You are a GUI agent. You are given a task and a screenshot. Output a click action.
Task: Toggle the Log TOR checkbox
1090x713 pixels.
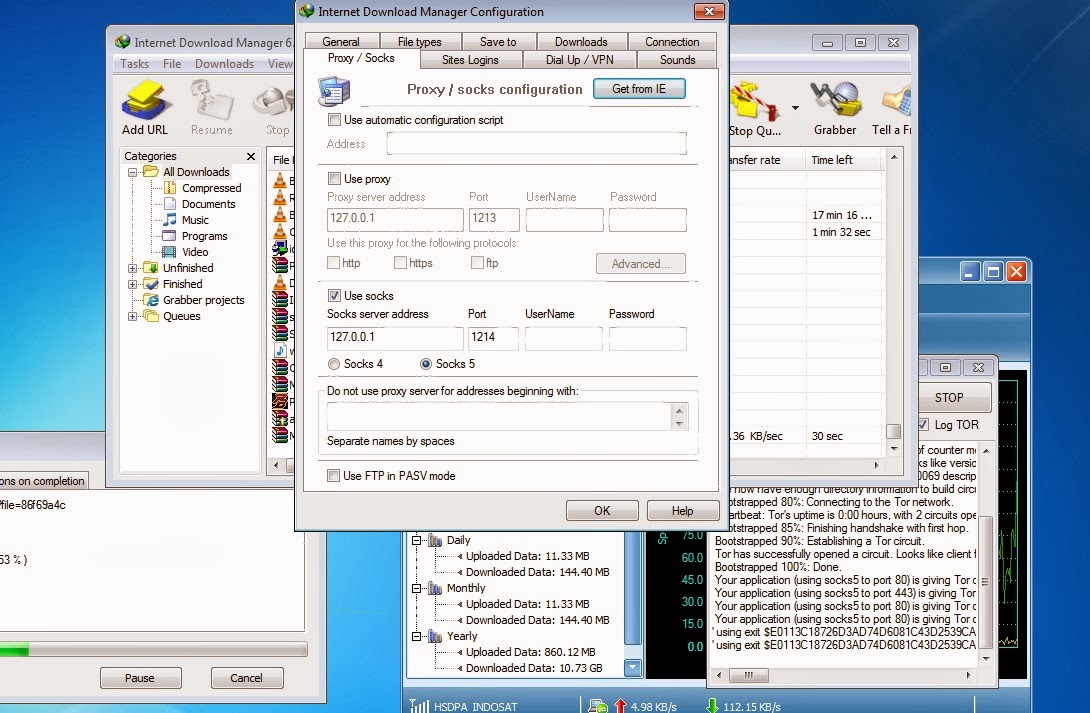click(x=923, y=425)
